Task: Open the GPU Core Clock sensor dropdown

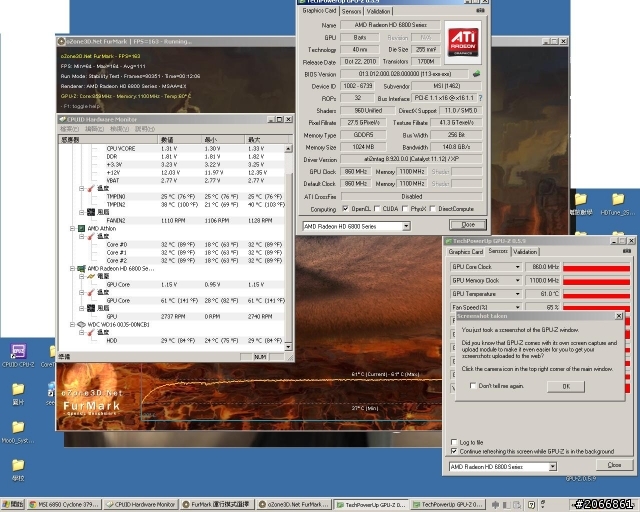Action: (x=518, y=267)
